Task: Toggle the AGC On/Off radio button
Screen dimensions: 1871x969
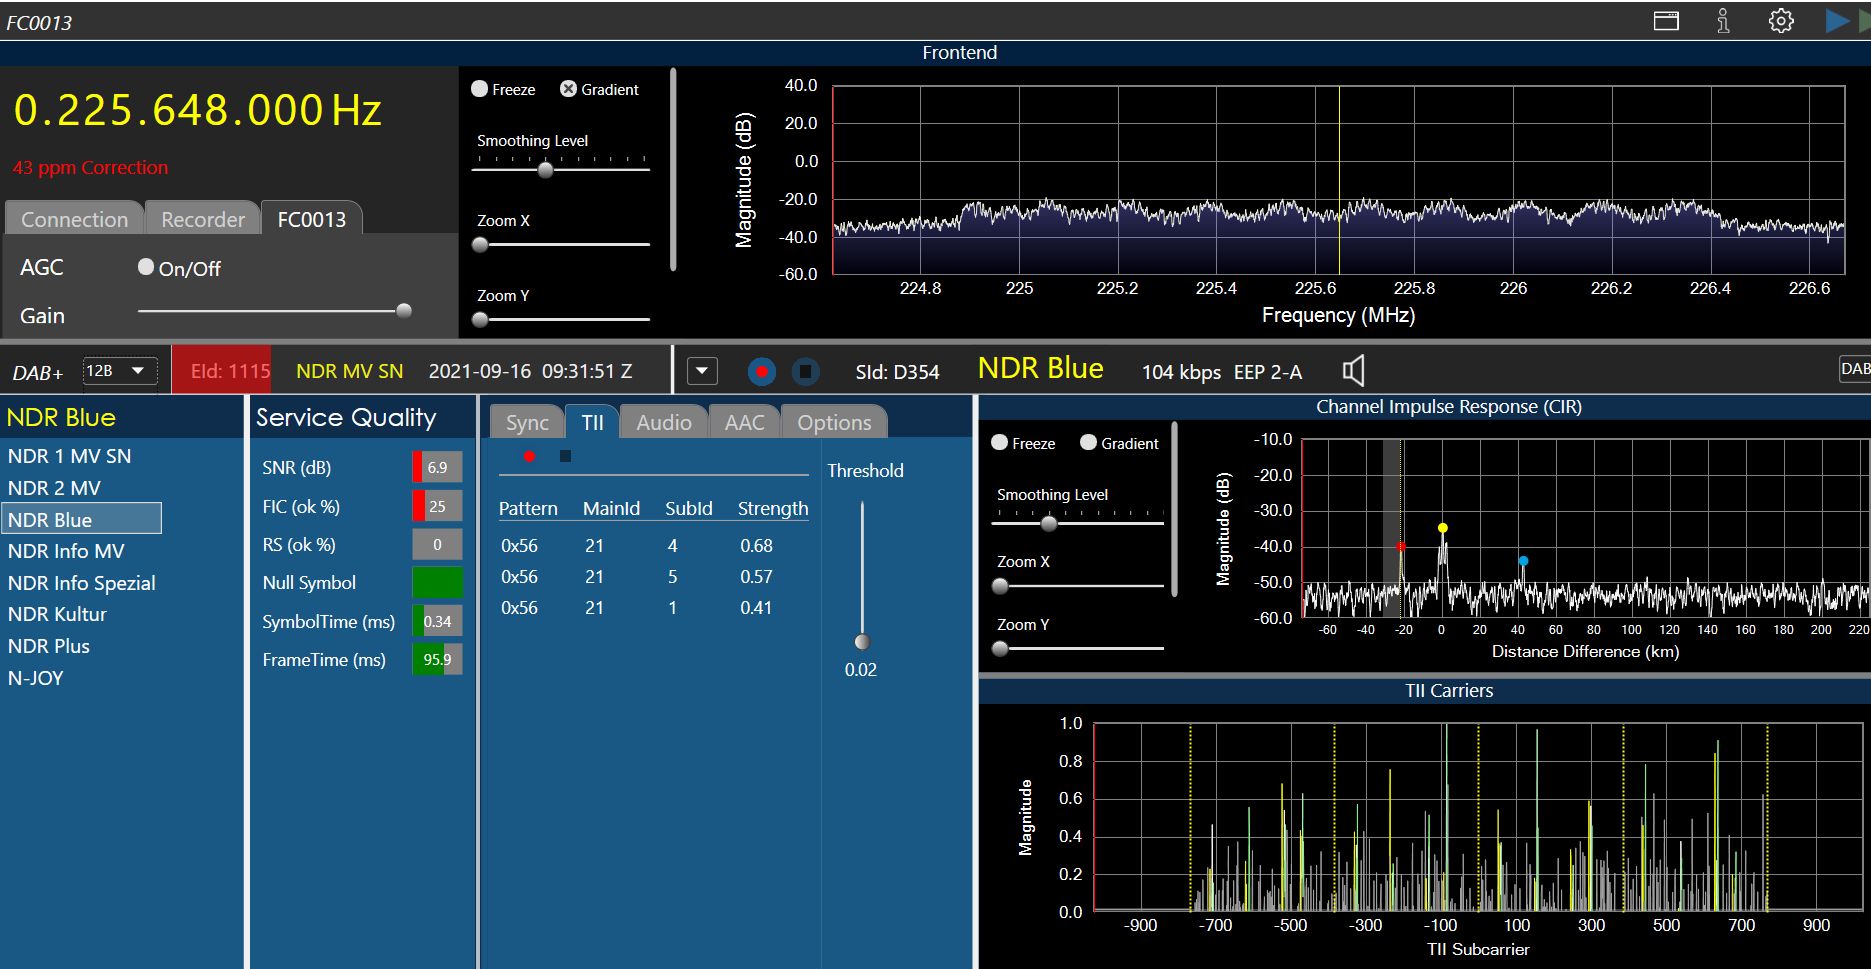Action: click(x=146, y=267)
